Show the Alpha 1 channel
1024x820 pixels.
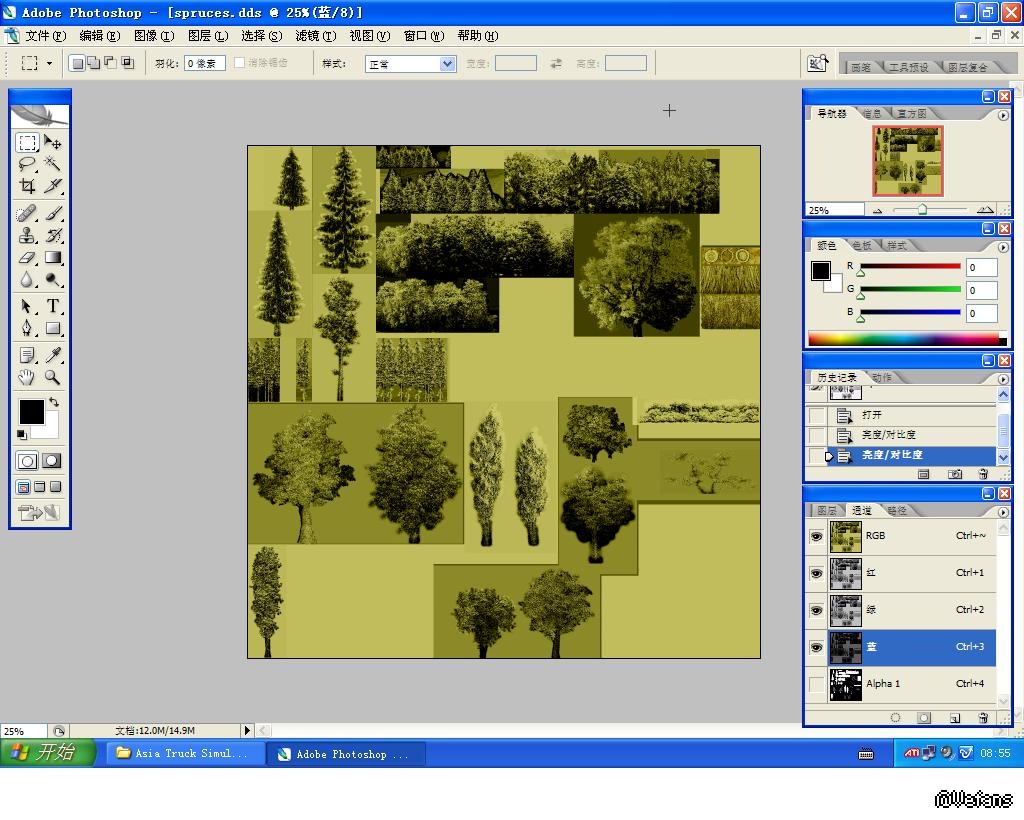816,684
